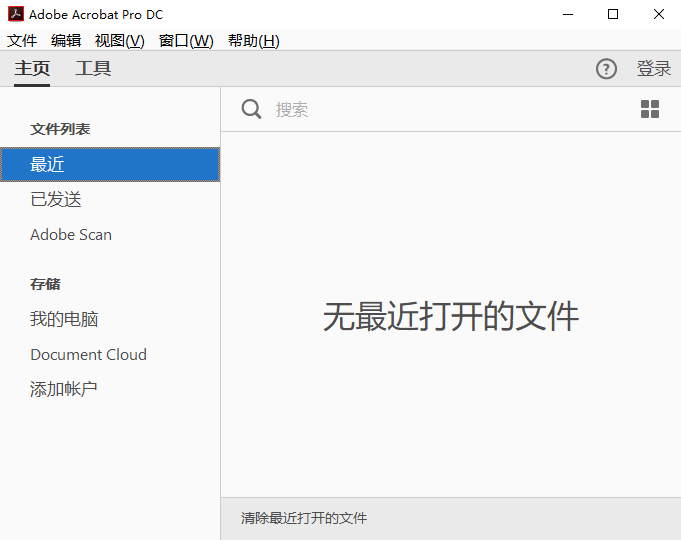Open the 窗口(W) menu

tap(186, 41)
